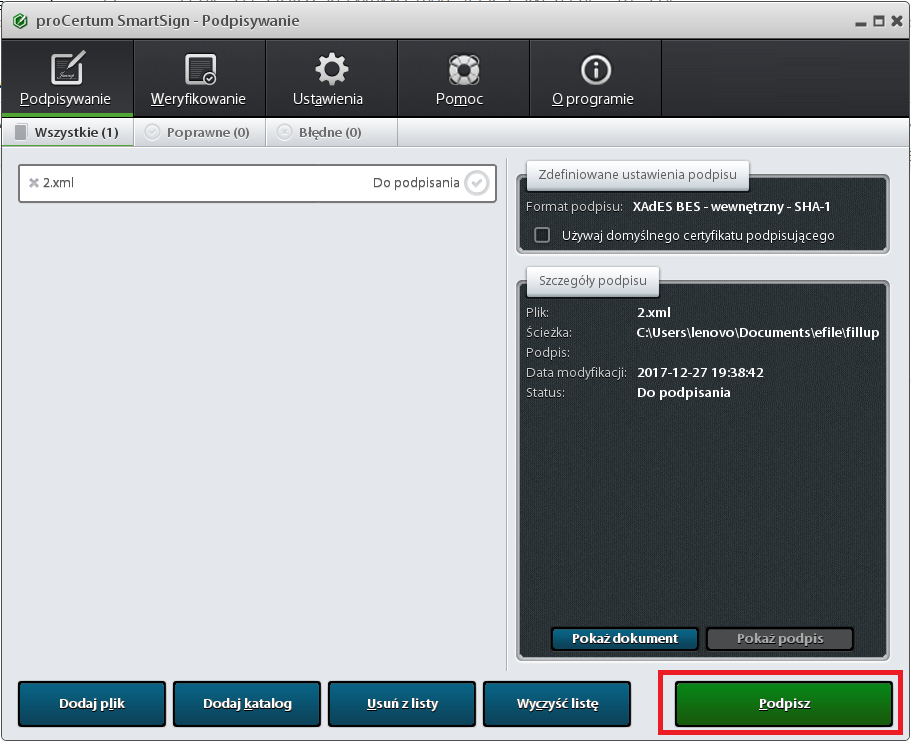Open Pomoc help lifebuoy
911x743 pixels.
[463, 78]
